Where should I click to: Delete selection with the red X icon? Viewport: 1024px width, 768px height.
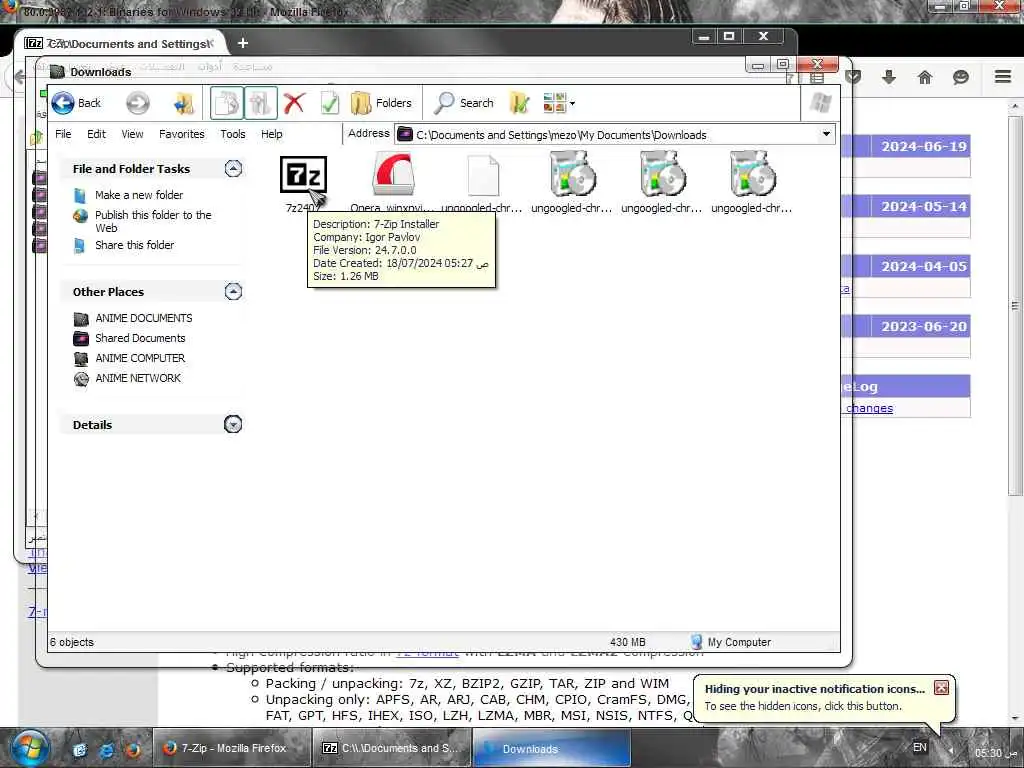(x=295, y=103)
